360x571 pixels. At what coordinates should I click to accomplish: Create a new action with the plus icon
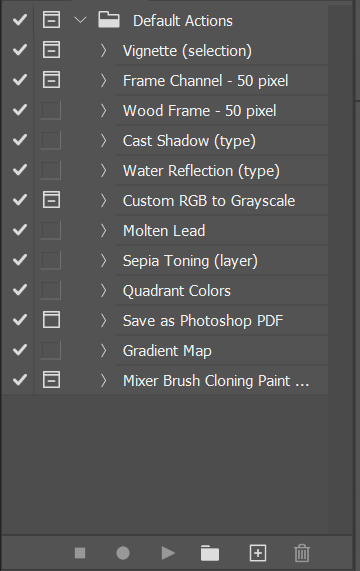point(258,553)
